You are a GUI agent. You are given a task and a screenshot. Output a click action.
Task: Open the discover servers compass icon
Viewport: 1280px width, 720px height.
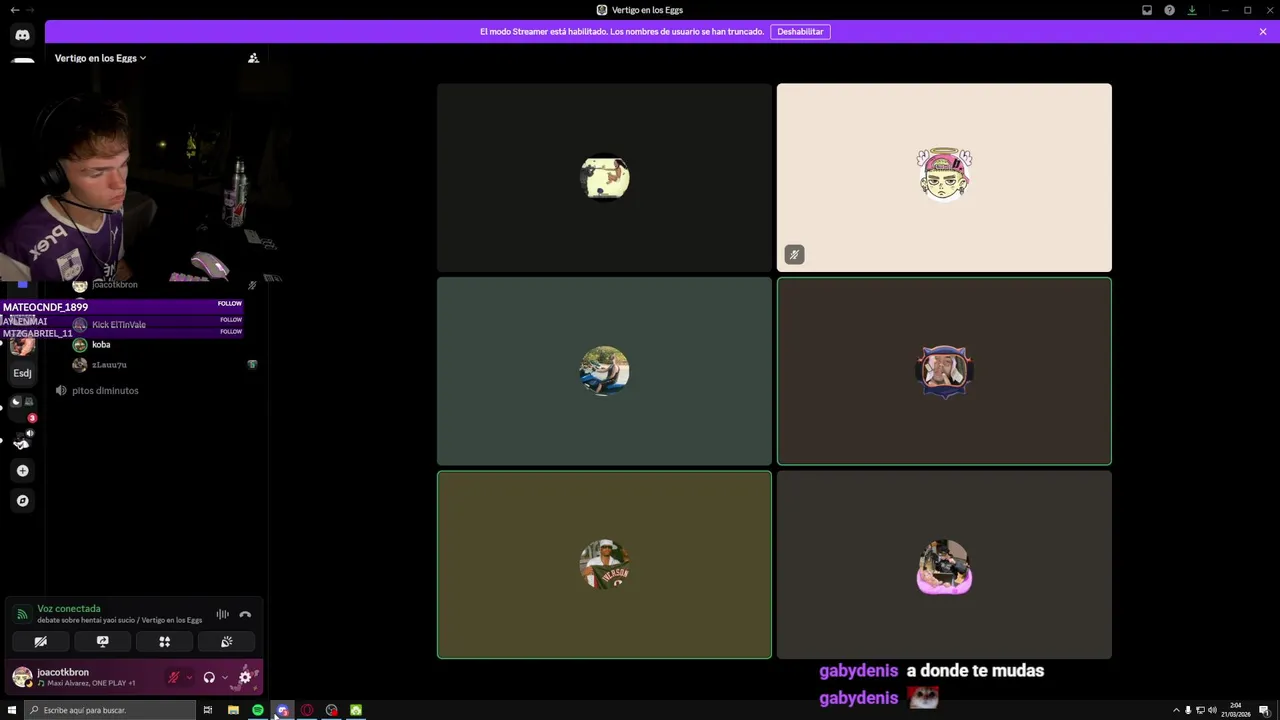tap(22, 501)
